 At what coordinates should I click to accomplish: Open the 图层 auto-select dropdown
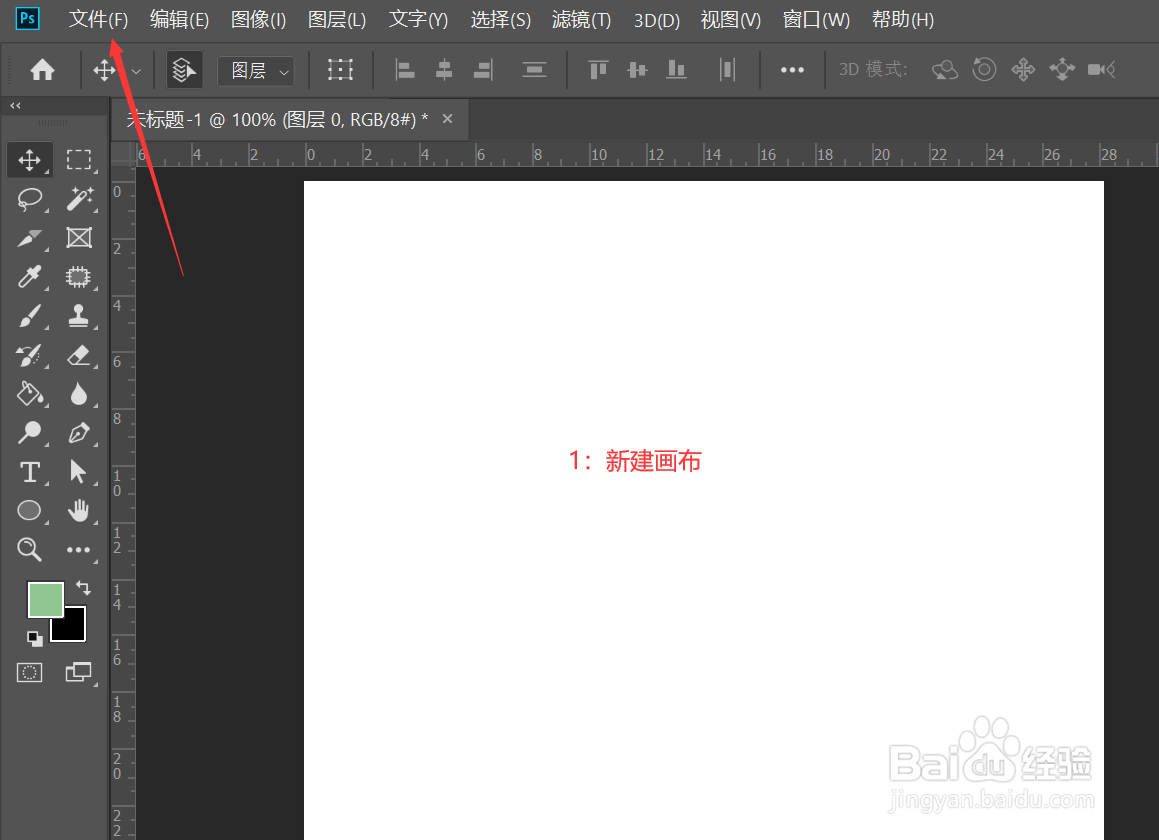click(x=256, y=70)
